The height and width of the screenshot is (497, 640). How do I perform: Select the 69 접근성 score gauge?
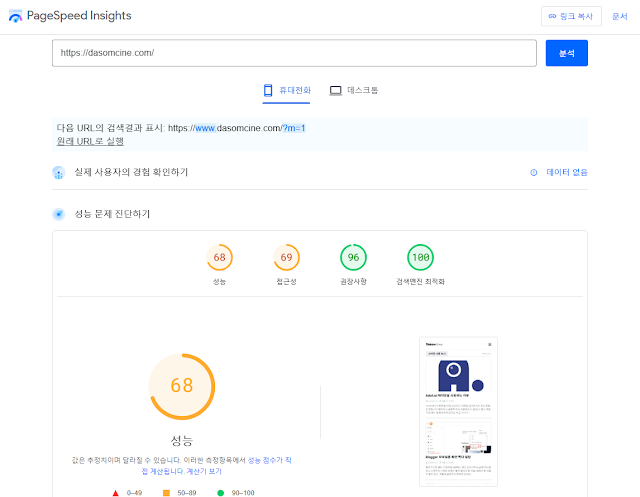tap(287, 257)
